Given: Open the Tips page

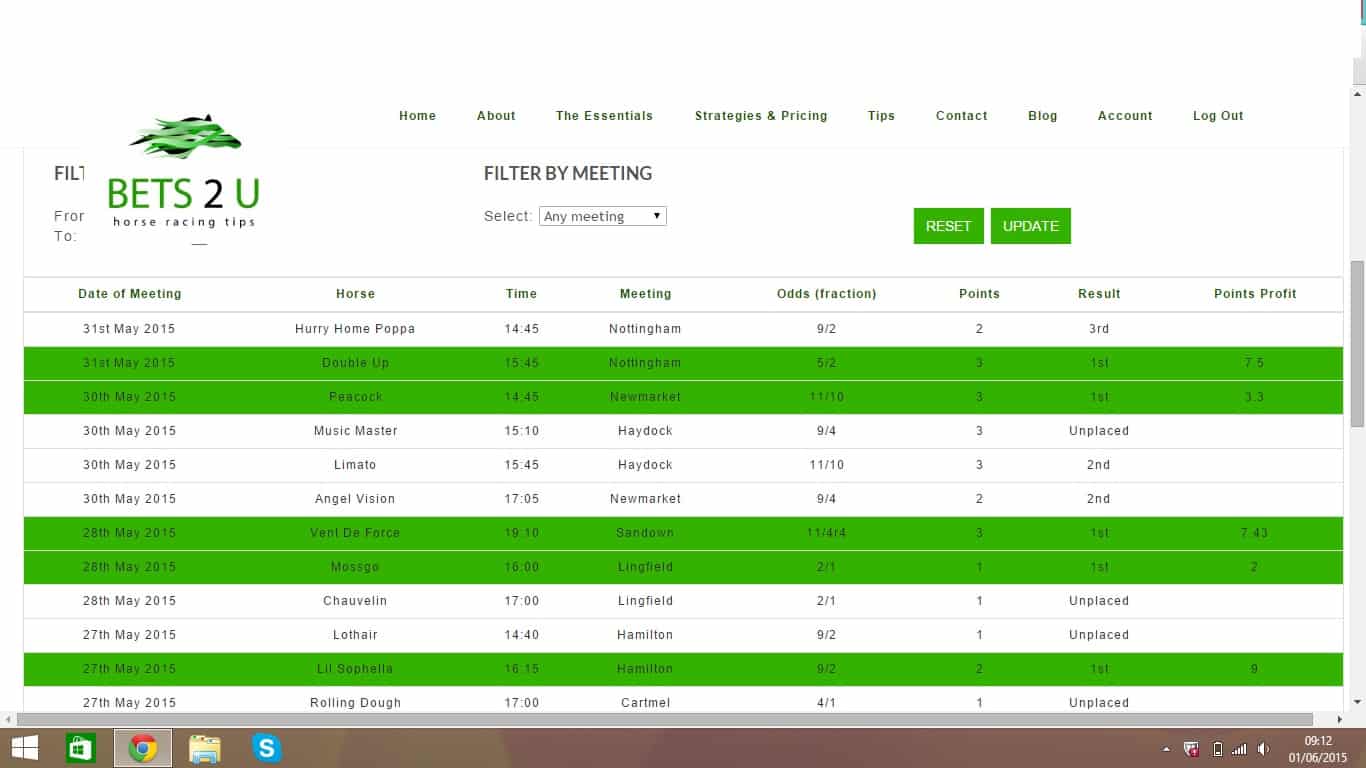Looking at the screenshot, I should click(881, 116).
